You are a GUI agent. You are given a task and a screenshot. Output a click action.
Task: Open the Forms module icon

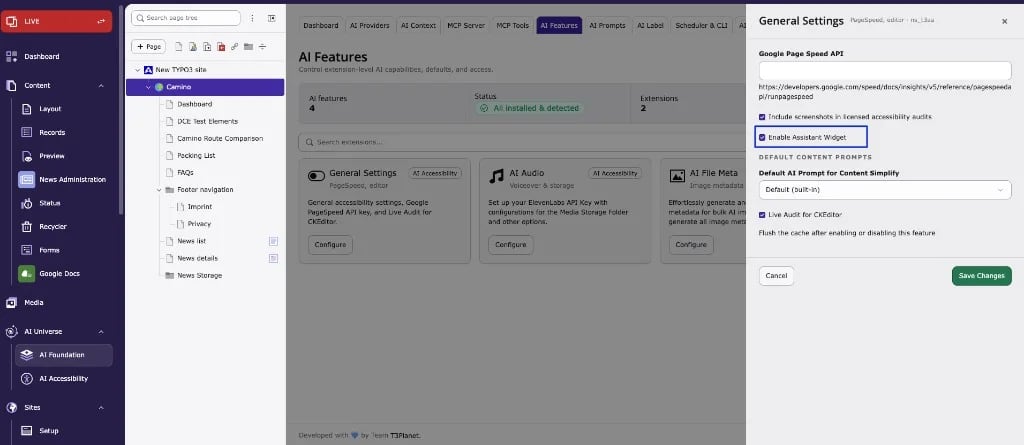pyautogui.click(x=27, y=250)
